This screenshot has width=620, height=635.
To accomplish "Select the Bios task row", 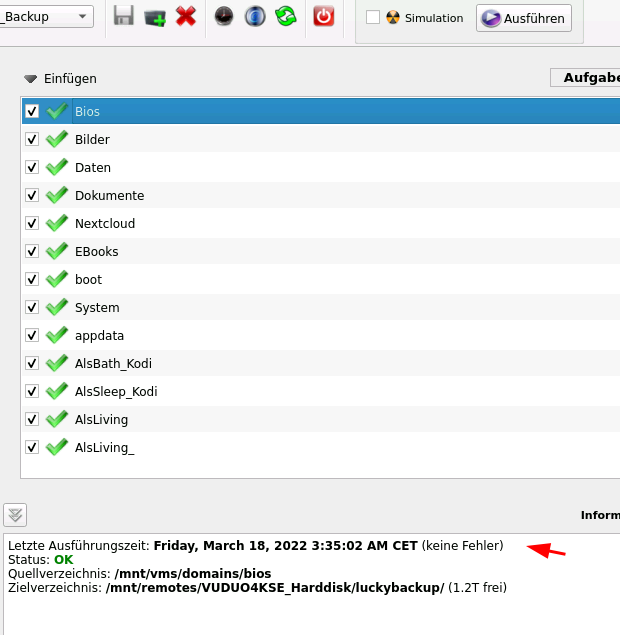I will [321, 111].
